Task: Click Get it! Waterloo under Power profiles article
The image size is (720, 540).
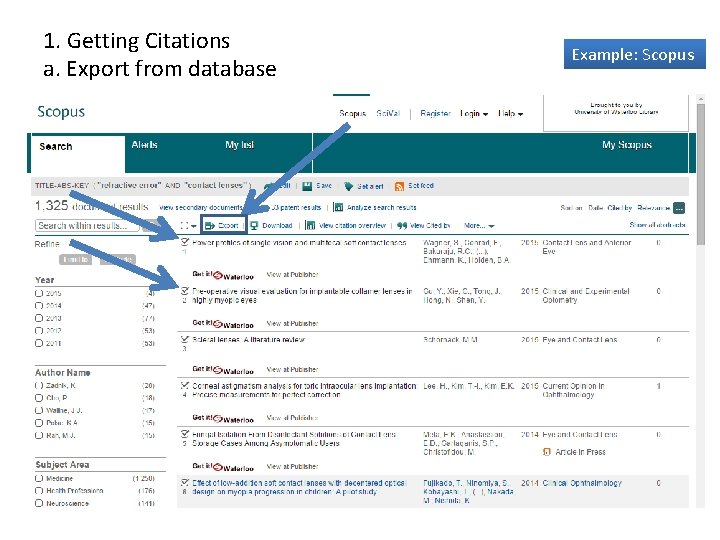Action: tap(223, 275)
